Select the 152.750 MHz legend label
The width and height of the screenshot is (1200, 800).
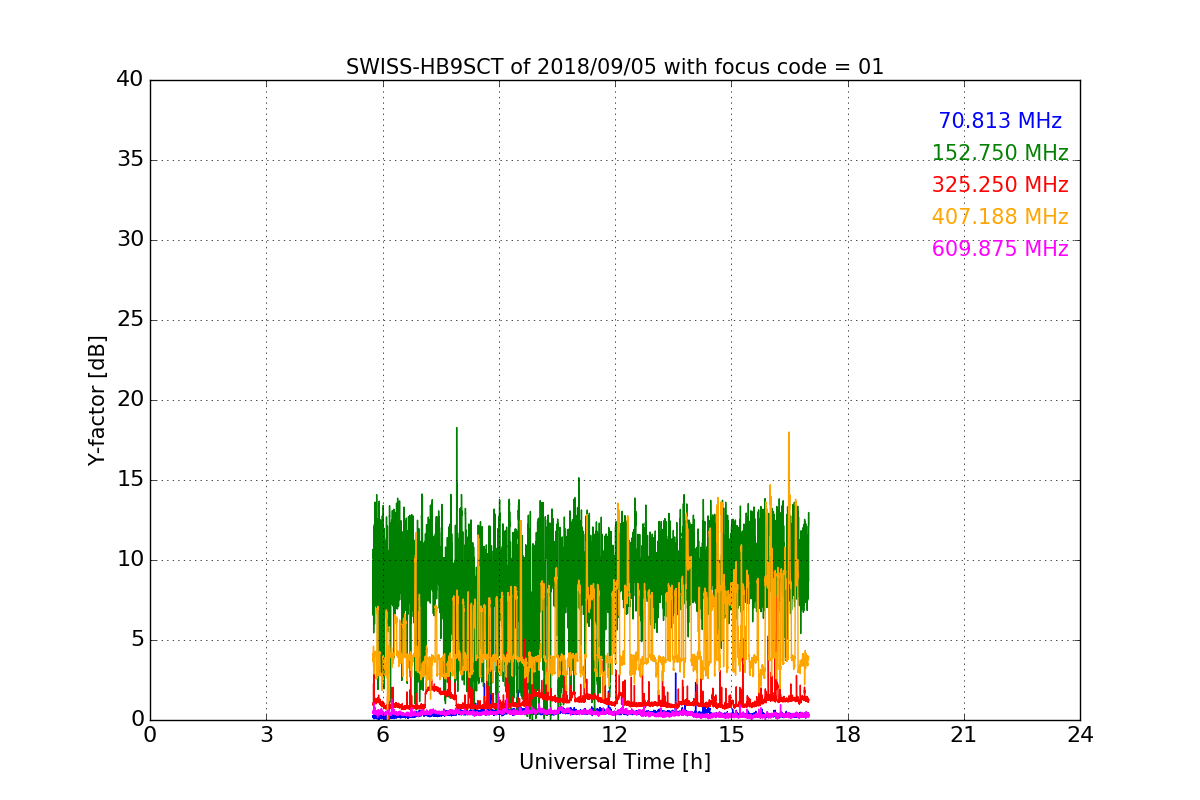[1000, 153]
